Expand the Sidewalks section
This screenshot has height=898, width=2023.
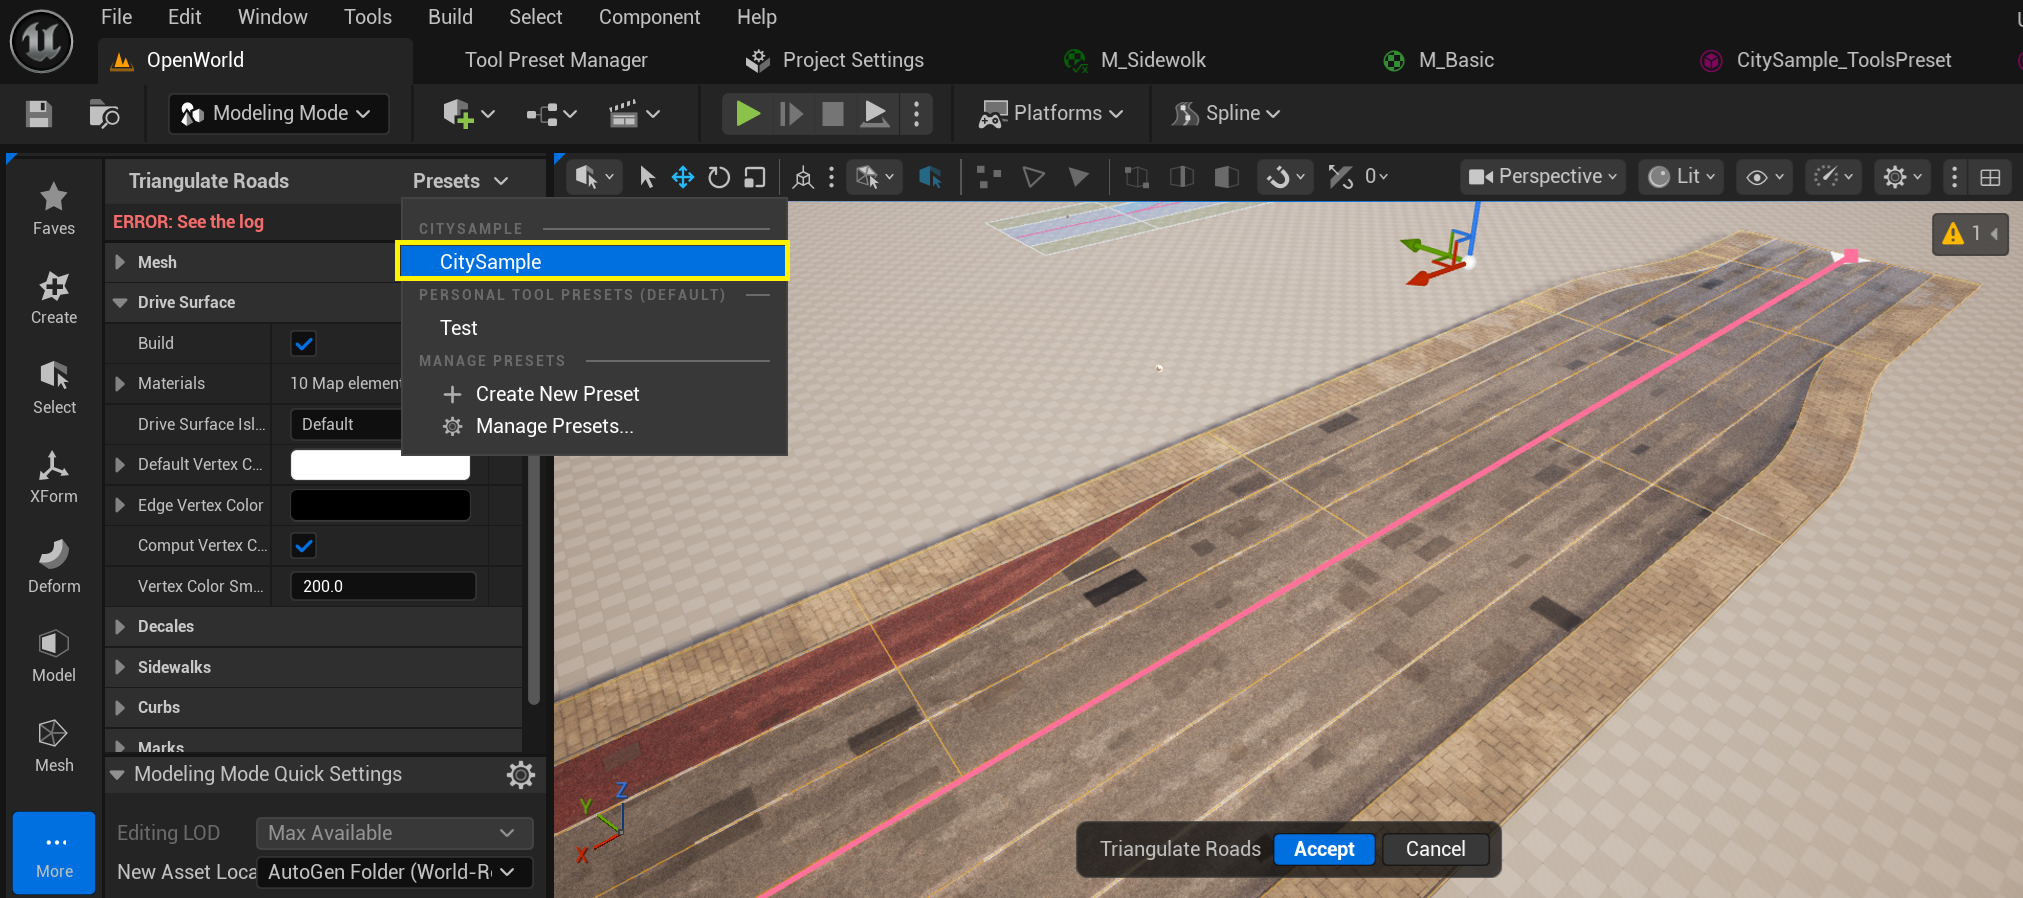(x=120, y=667)
